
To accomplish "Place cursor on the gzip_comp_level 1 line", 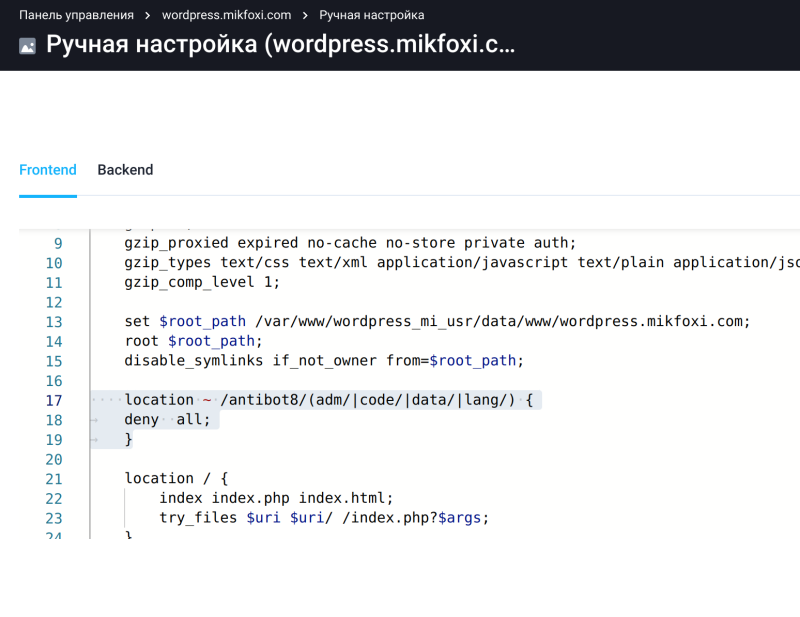I will point(202,282).
